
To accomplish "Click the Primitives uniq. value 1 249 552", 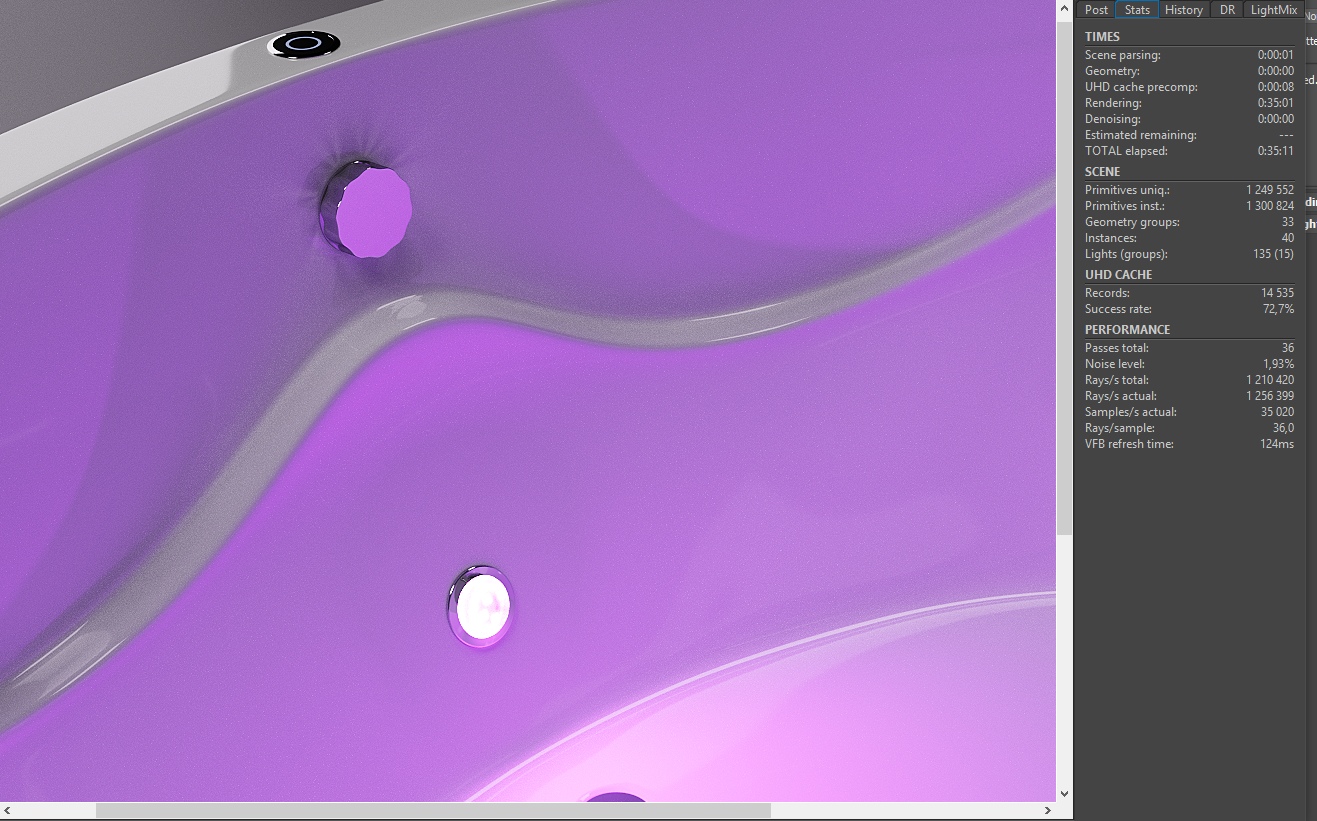I will pos(1270,191).
